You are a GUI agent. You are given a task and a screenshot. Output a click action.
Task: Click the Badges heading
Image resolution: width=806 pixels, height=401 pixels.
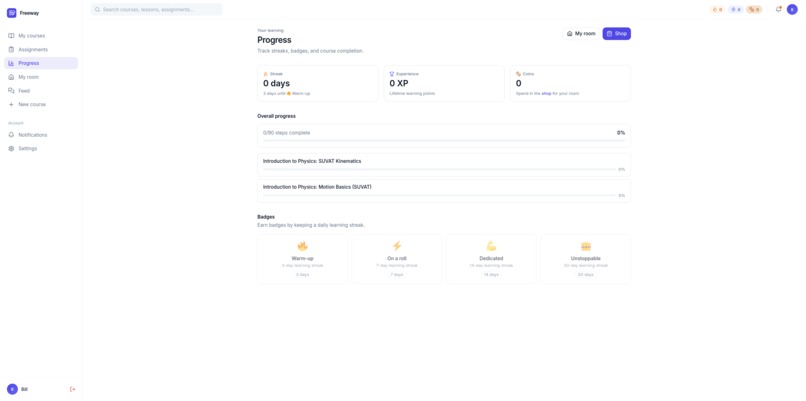[x=266, y=217]
